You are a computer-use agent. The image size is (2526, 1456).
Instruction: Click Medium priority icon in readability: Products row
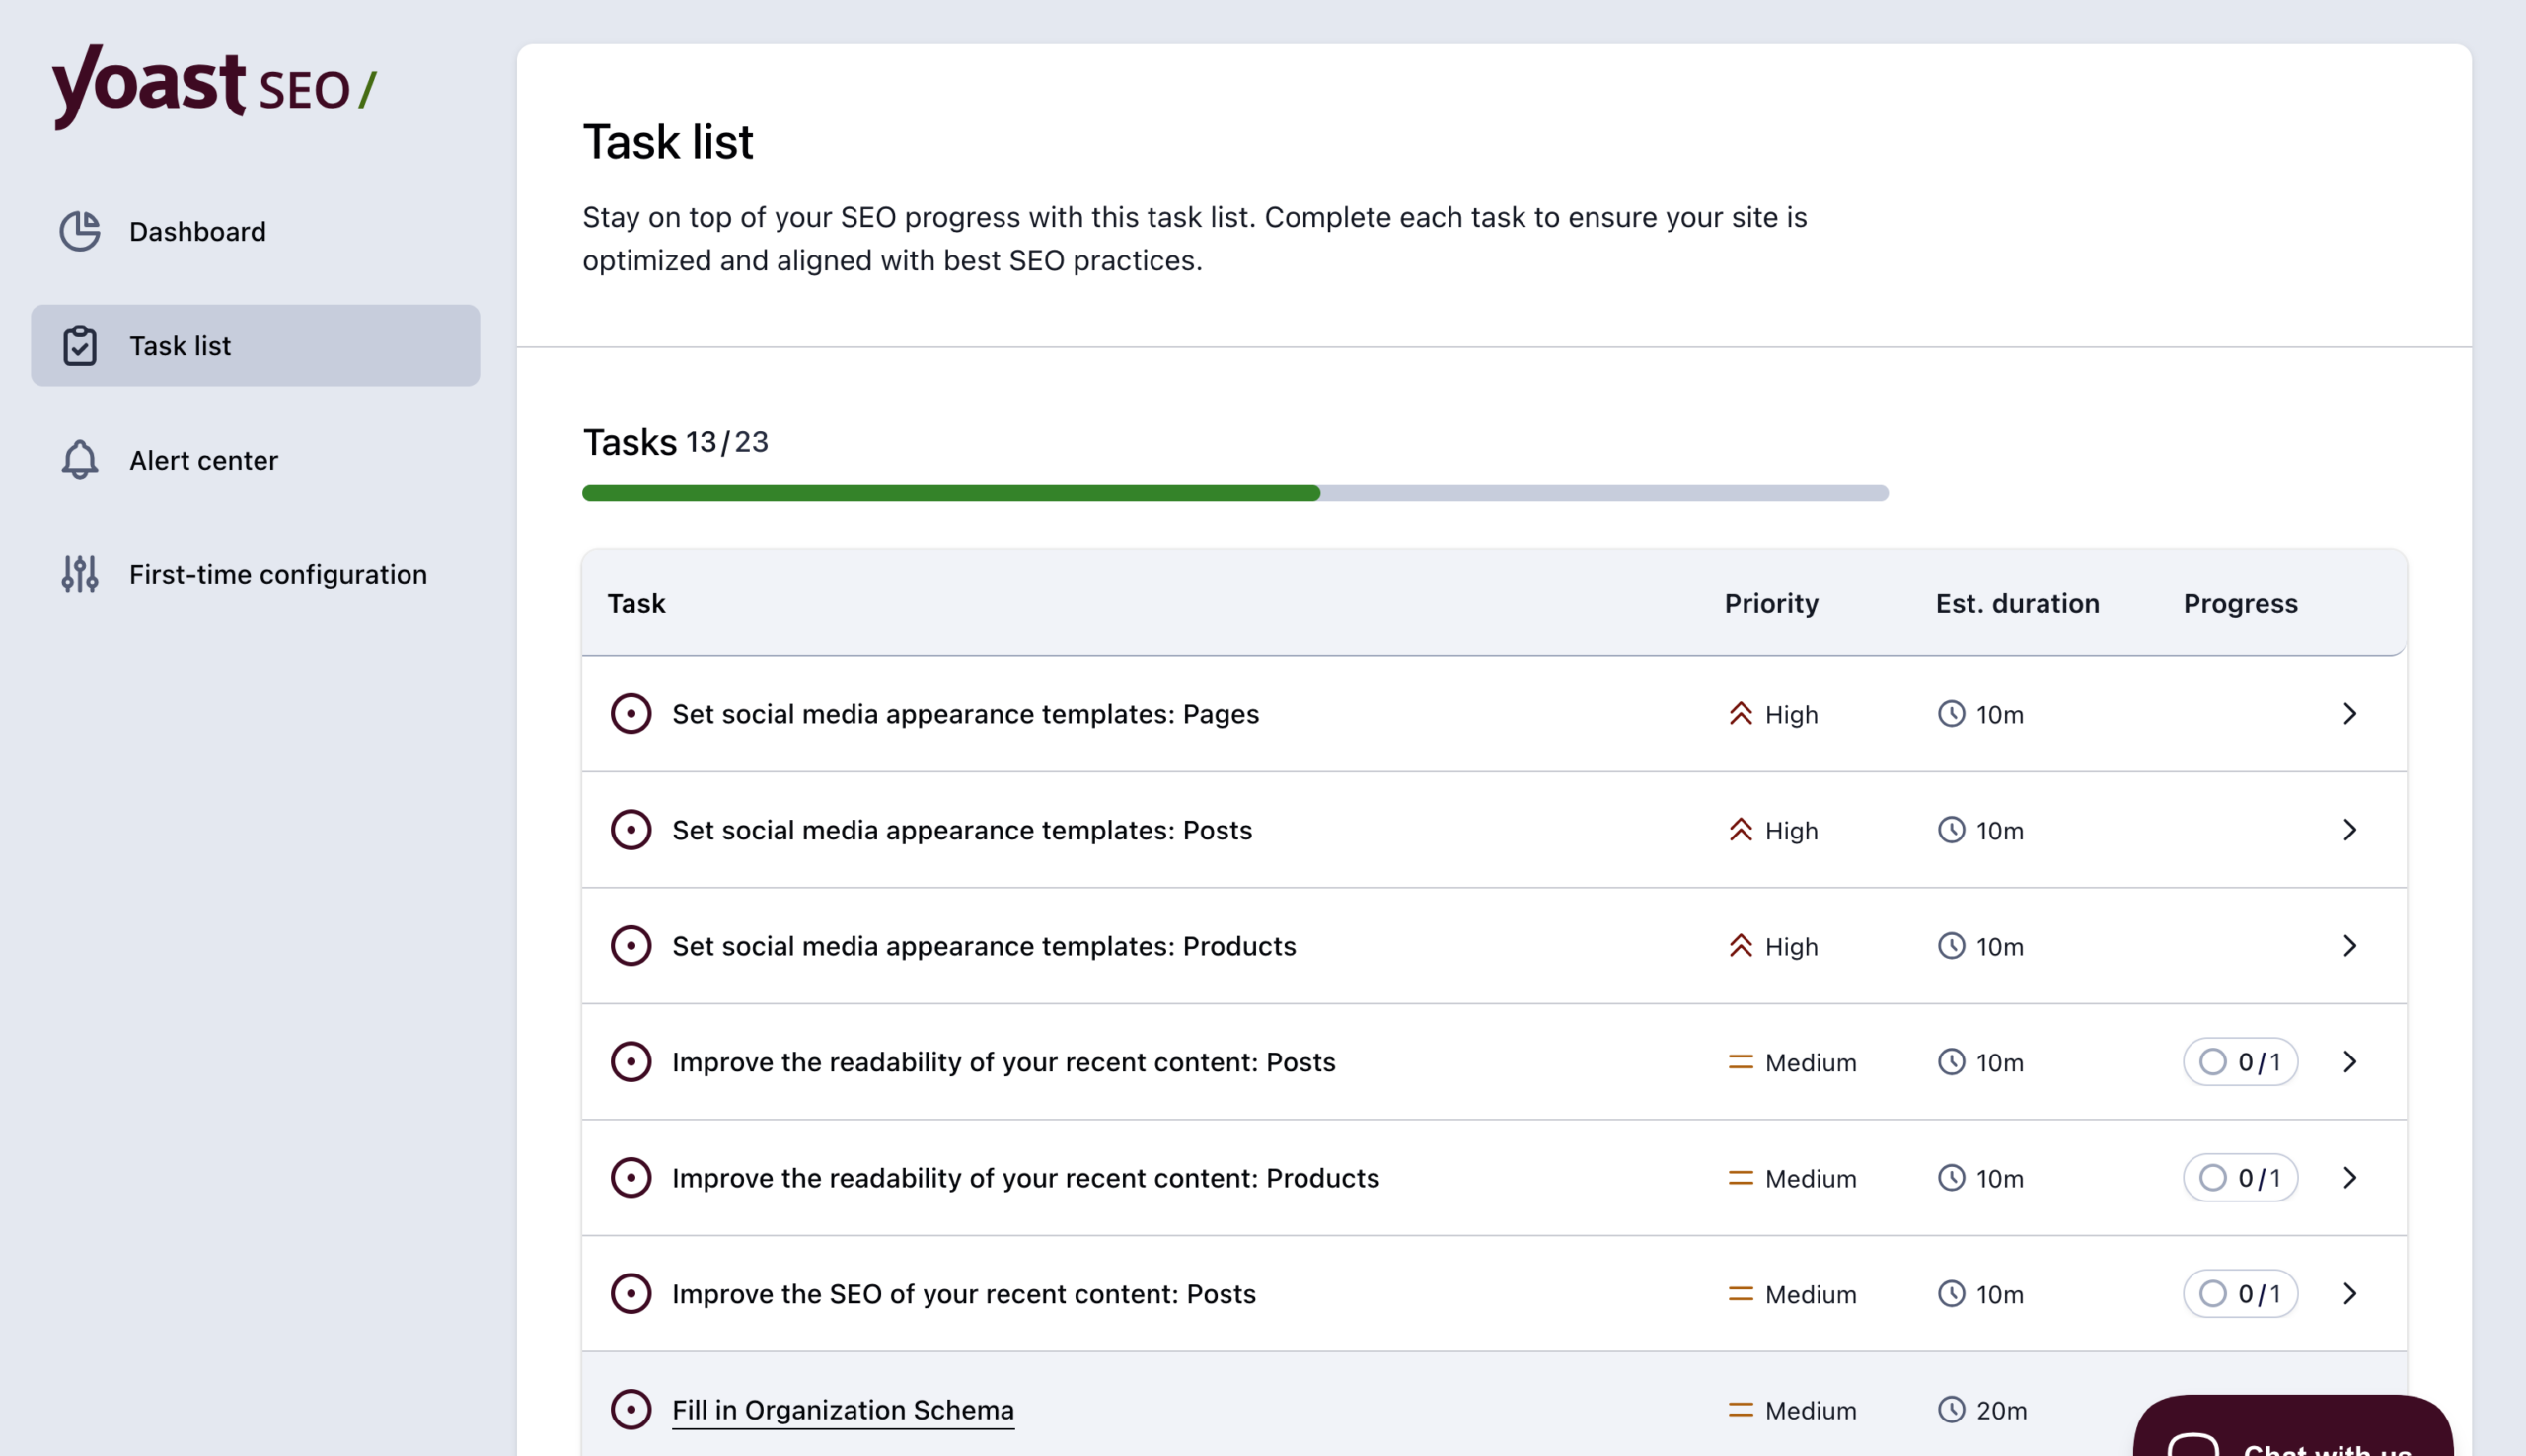pos(1741,1178)
